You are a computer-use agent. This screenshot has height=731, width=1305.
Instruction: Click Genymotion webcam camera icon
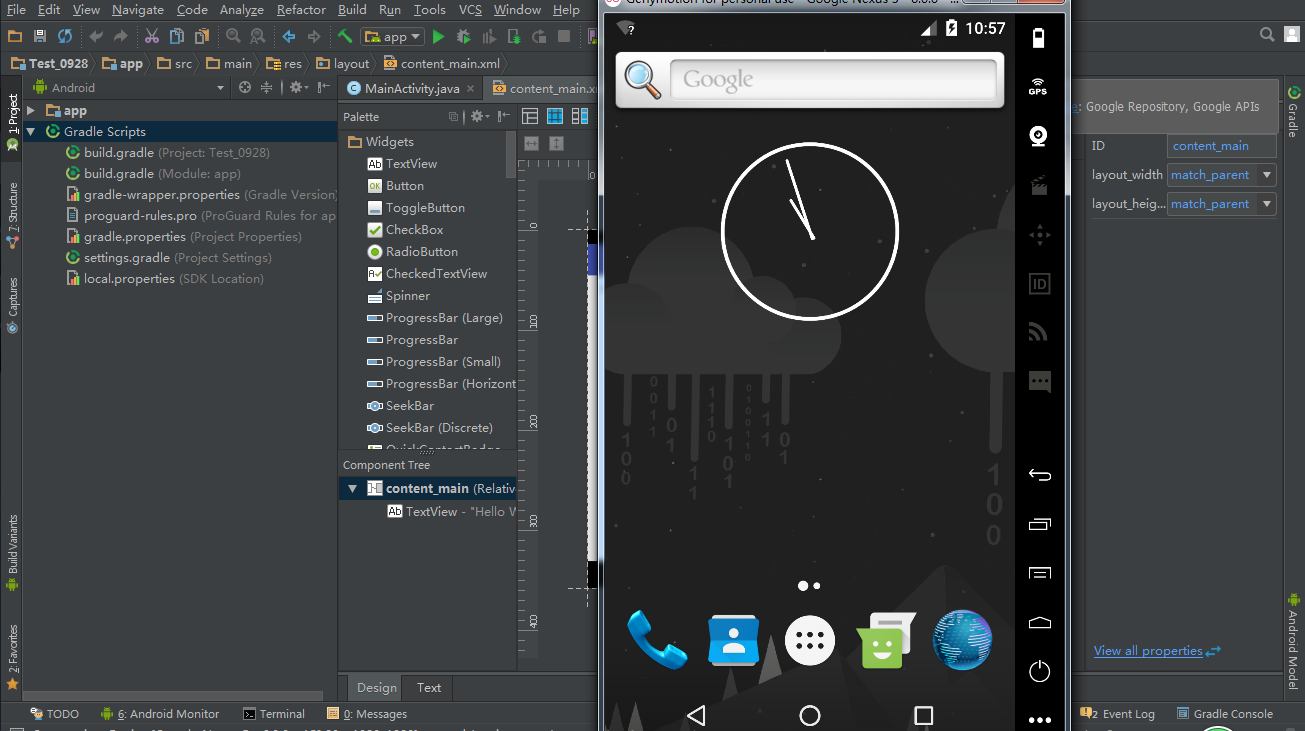coord(1039,136)
